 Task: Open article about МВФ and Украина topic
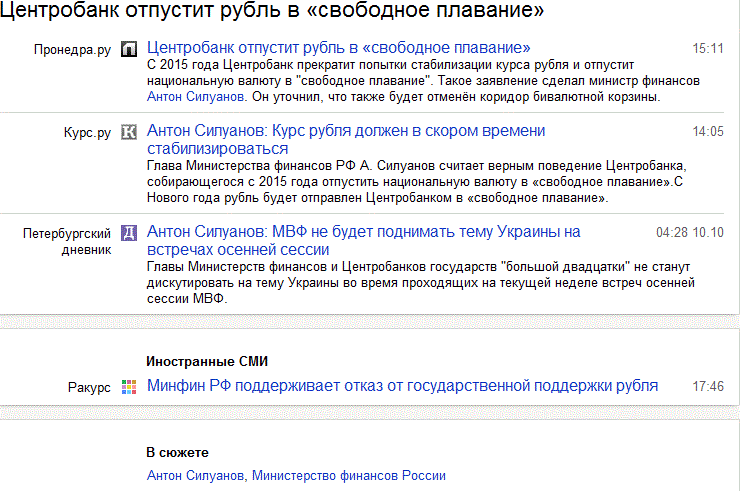pos(363,240)
